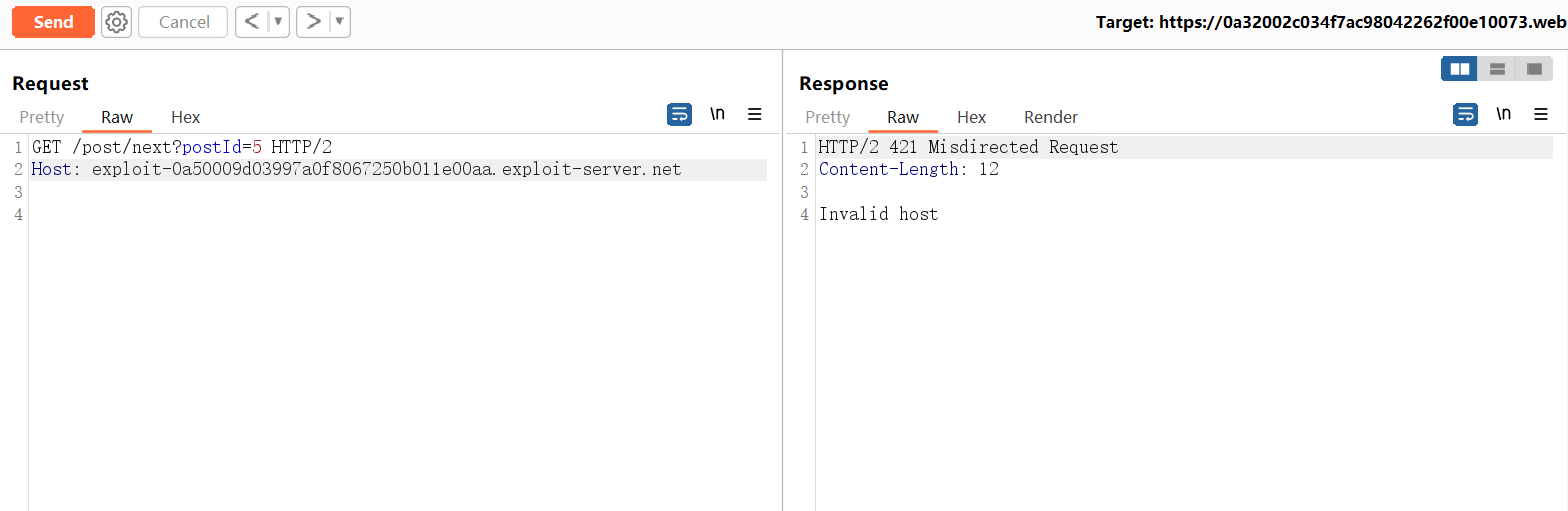Open Response panel hamburger menu

point(1541,114)
